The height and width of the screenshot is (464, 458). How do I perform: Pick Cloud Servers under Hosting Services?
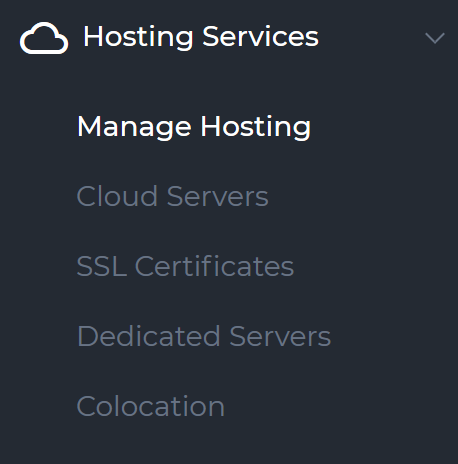[172, 196]
